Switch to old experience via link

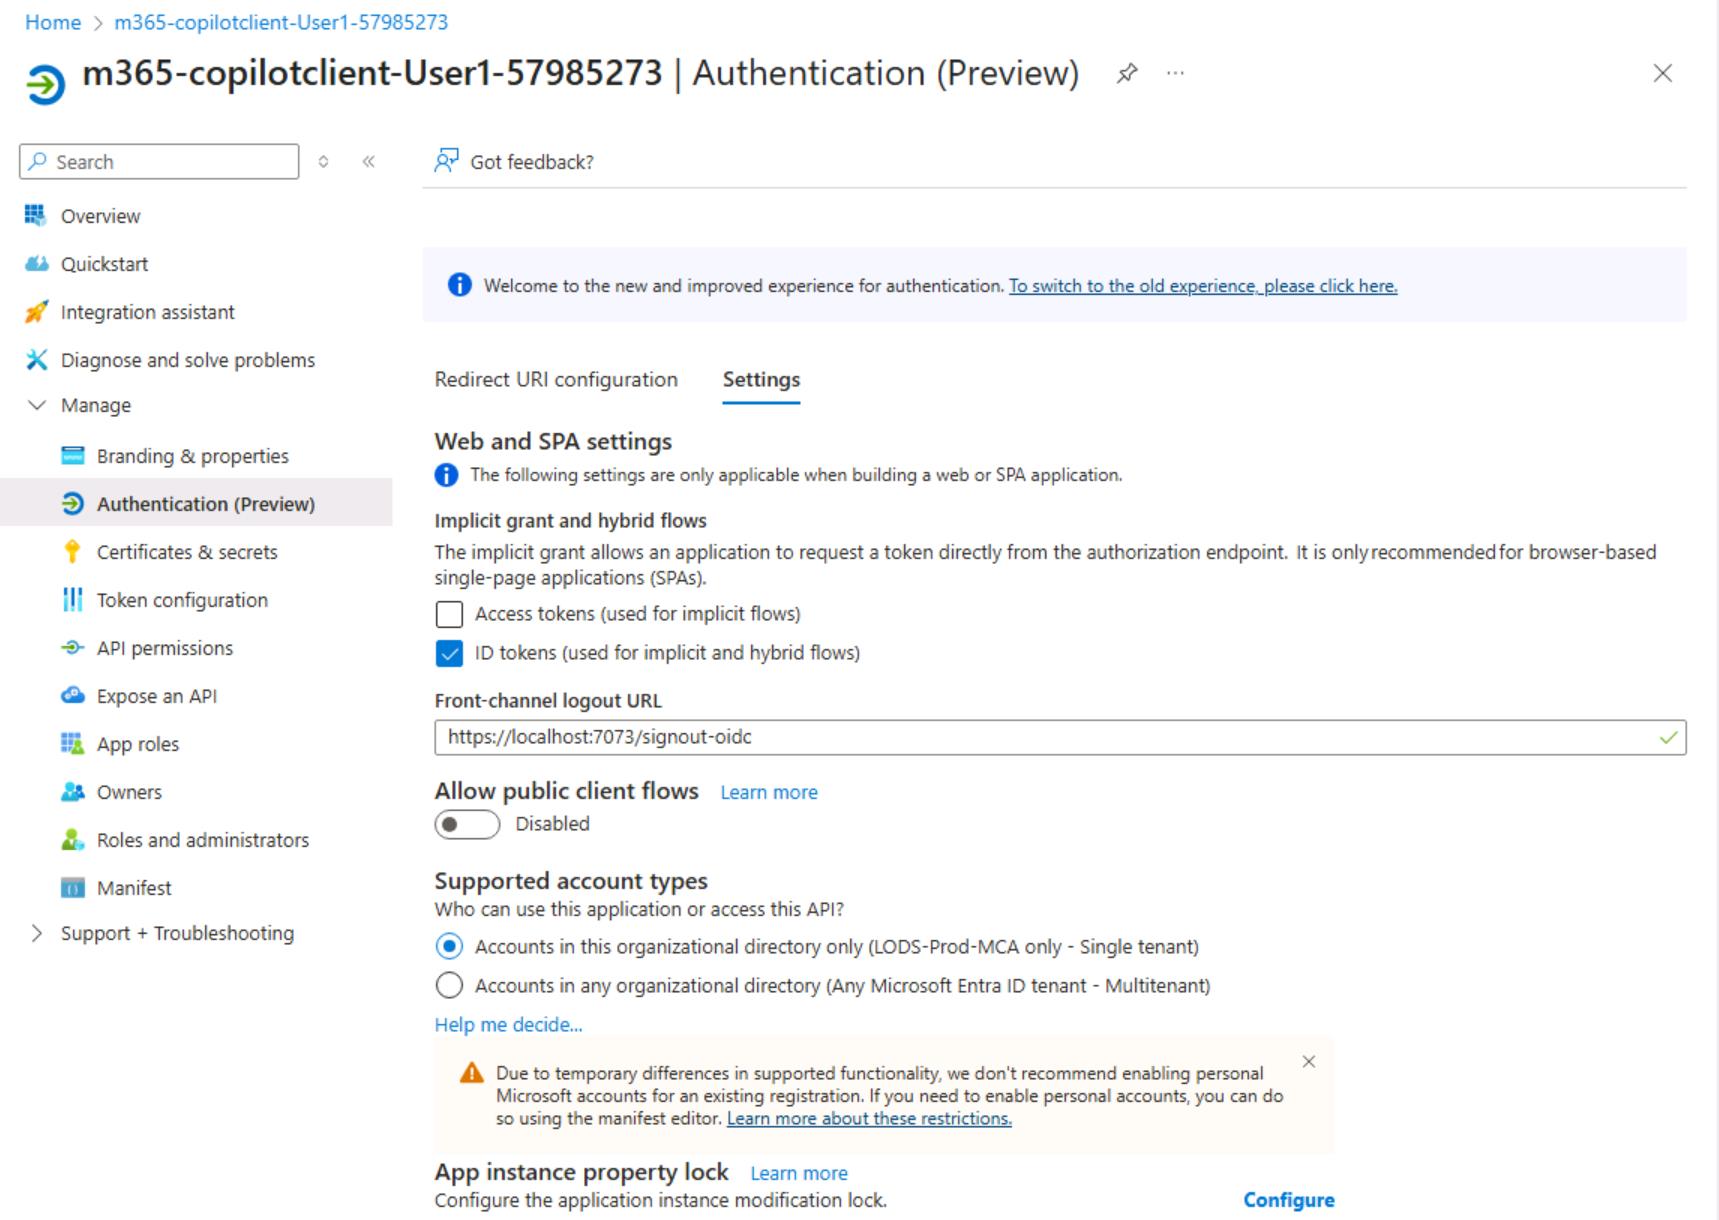[x=1202, y=286]
